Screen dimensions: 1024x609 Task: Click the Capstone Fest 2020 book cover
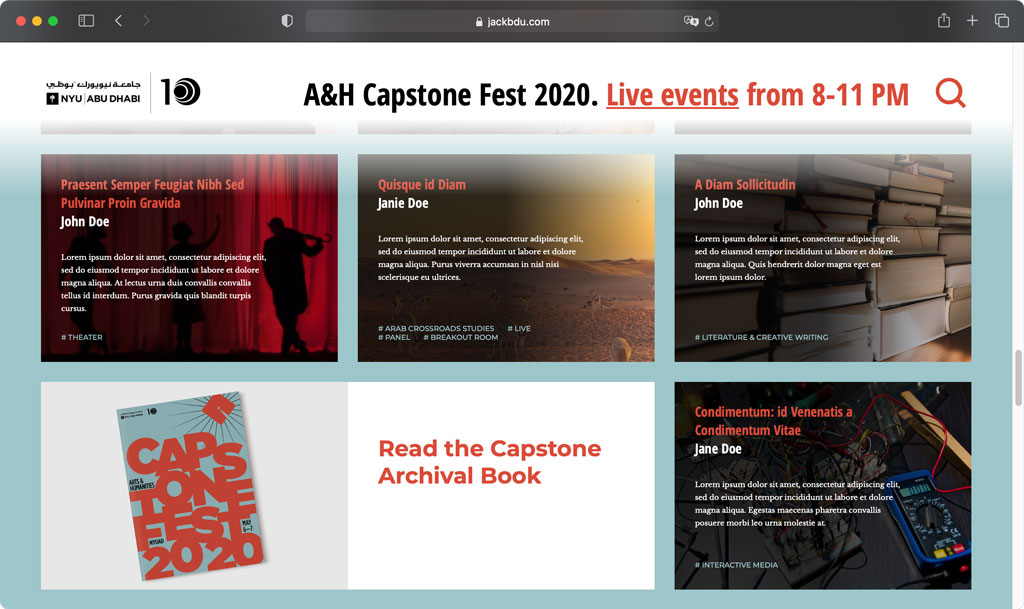point(193,485)
